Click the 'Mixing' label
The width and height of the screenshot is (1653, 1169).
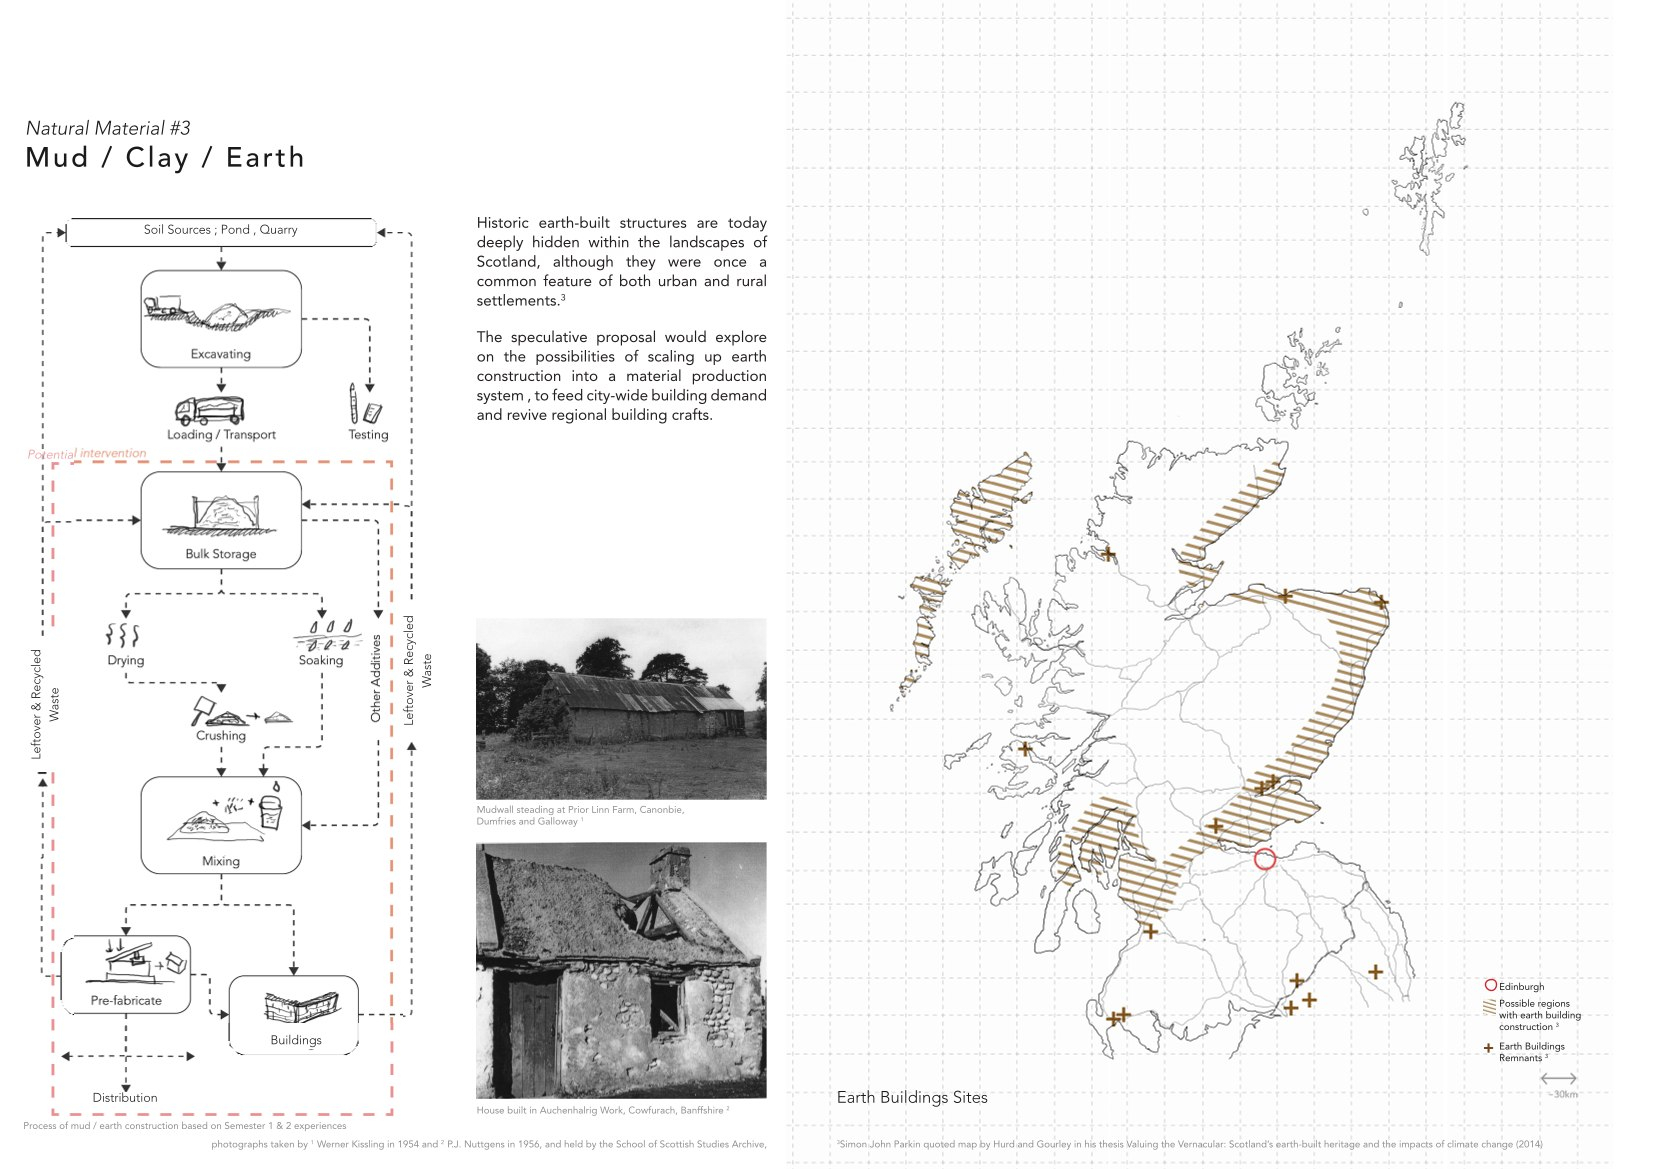coord(221,861)
